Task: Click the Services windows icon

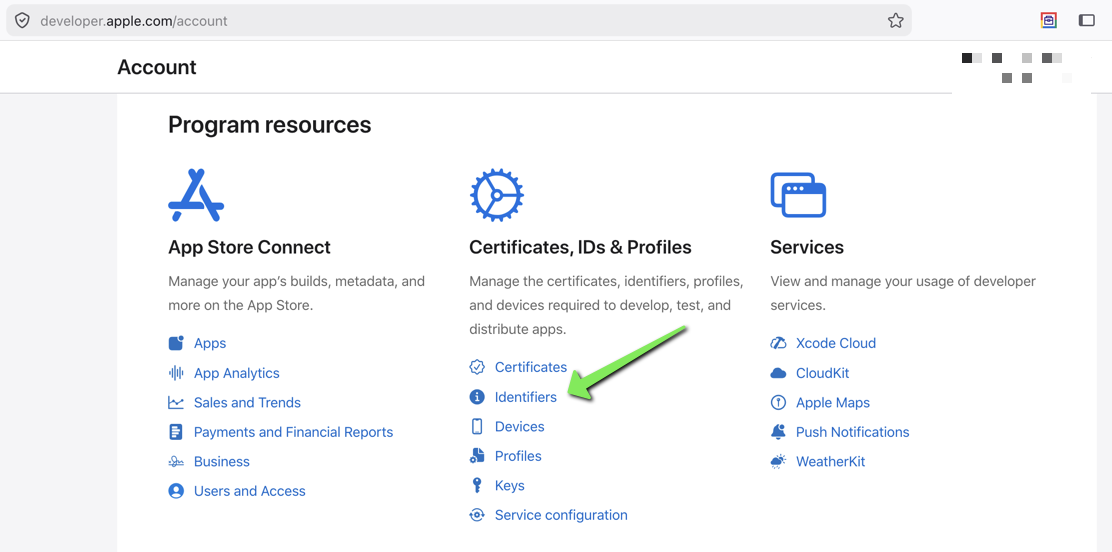Action: 799,195
